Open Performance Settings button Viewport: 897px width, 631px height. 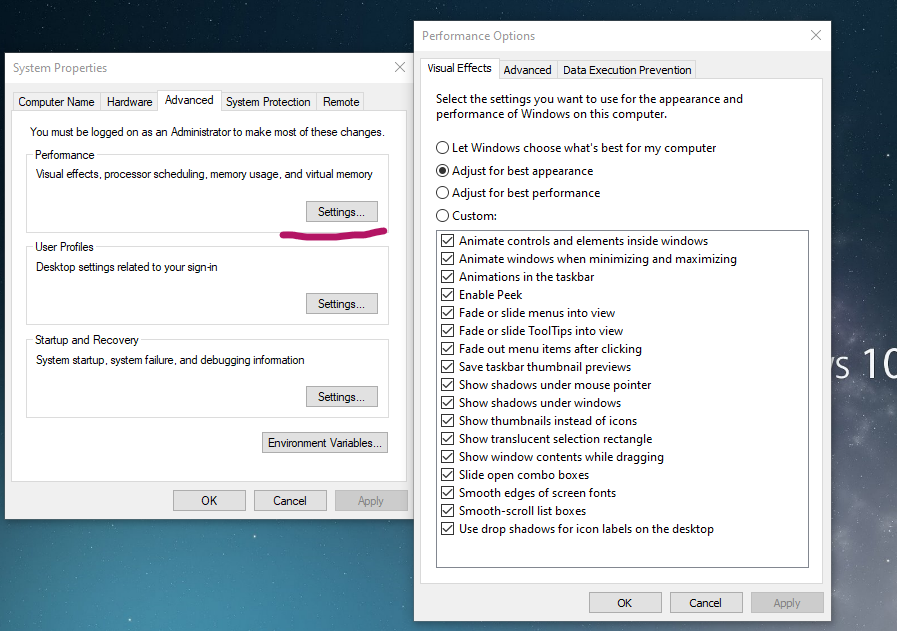(342, 212)
